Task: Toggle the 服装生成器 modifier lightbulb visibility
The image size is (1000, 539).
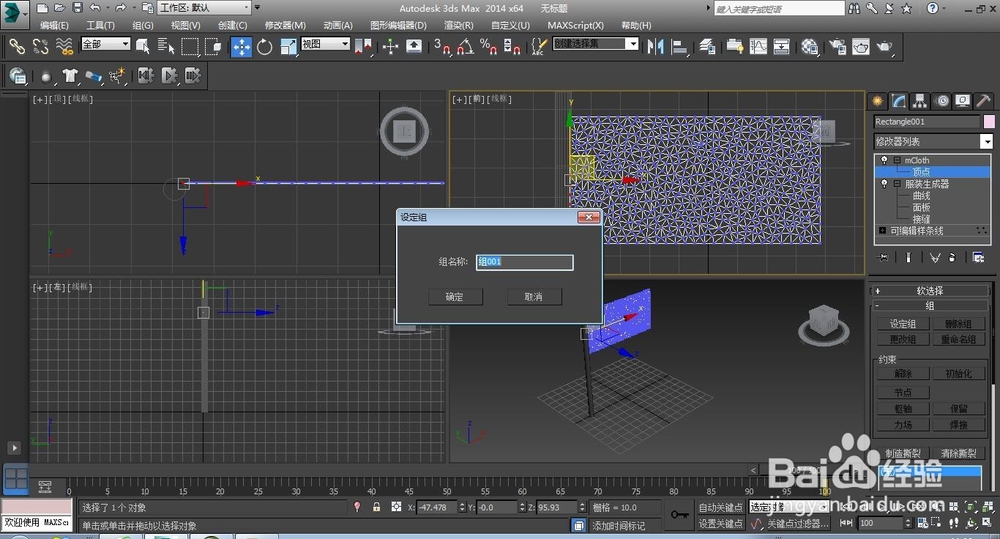Action: [x=884, y=184]
